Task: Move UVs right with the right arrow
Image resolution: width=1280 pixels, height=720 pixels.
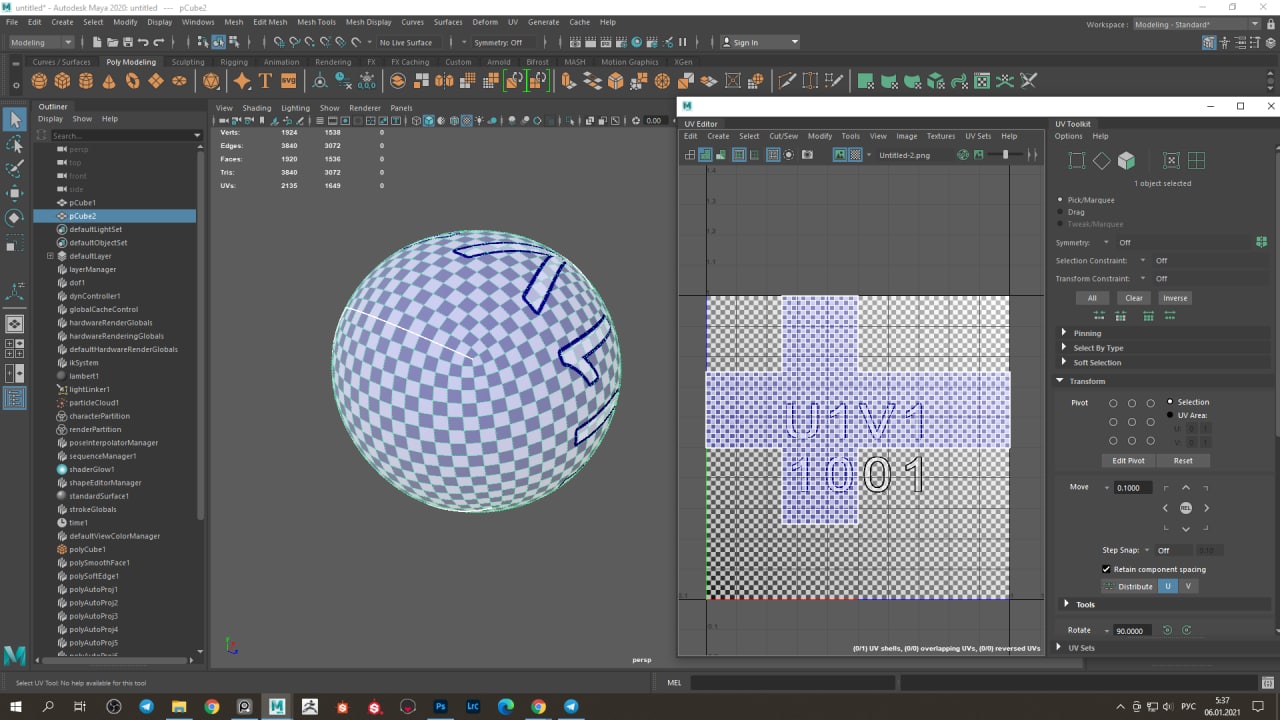Action: tap(1206, 508)
